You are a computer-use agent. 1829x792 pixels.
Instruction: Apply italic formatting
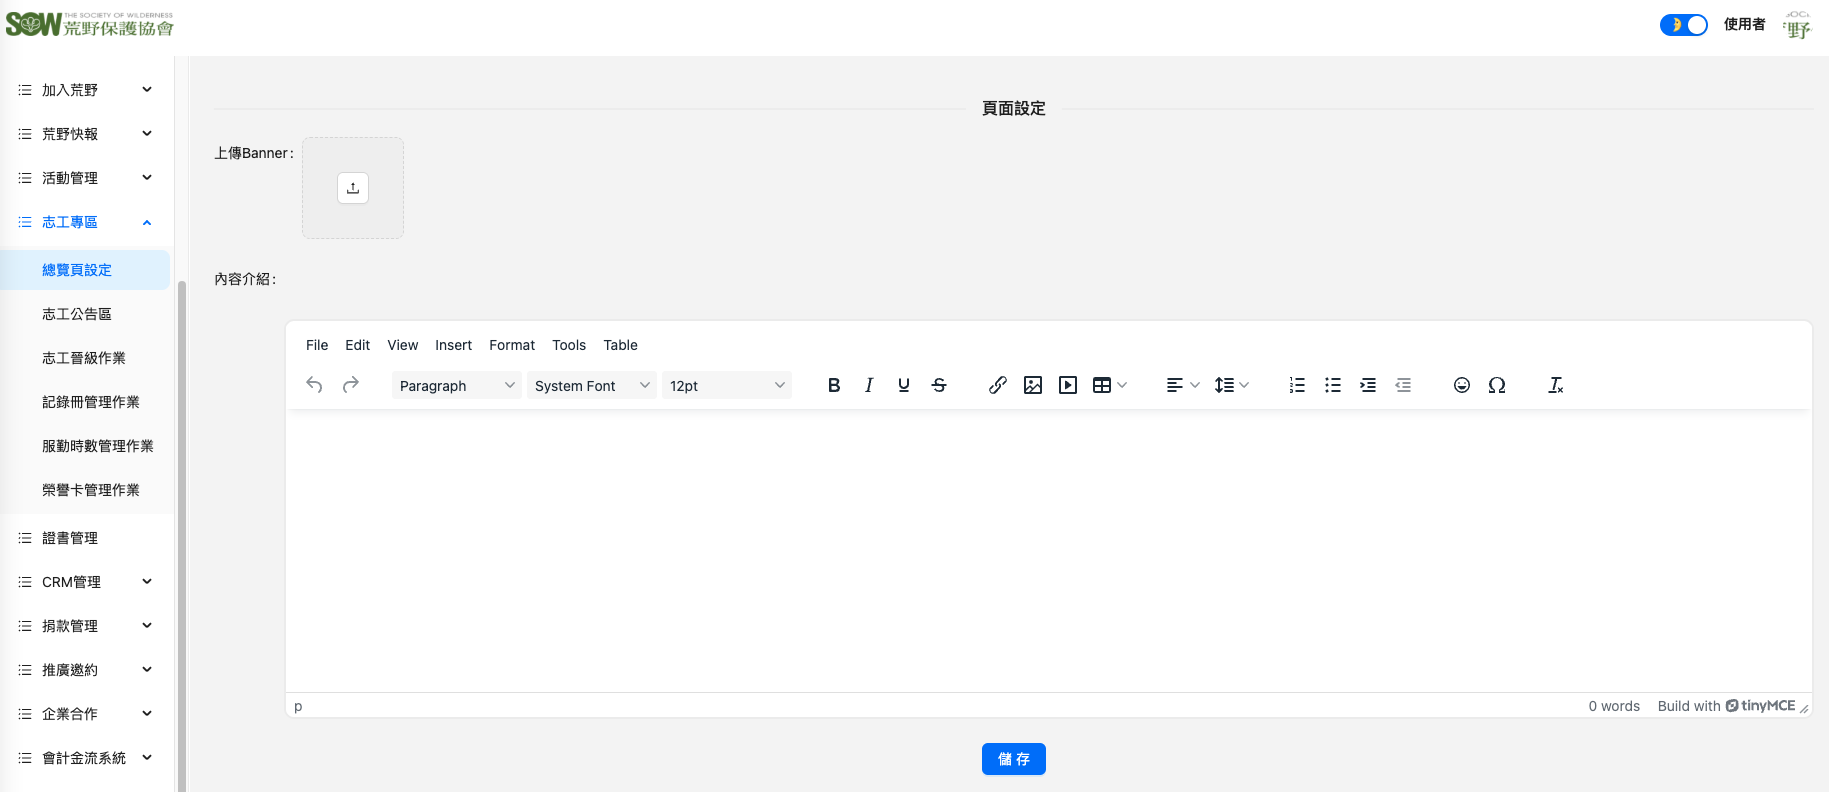click(869, 385)
